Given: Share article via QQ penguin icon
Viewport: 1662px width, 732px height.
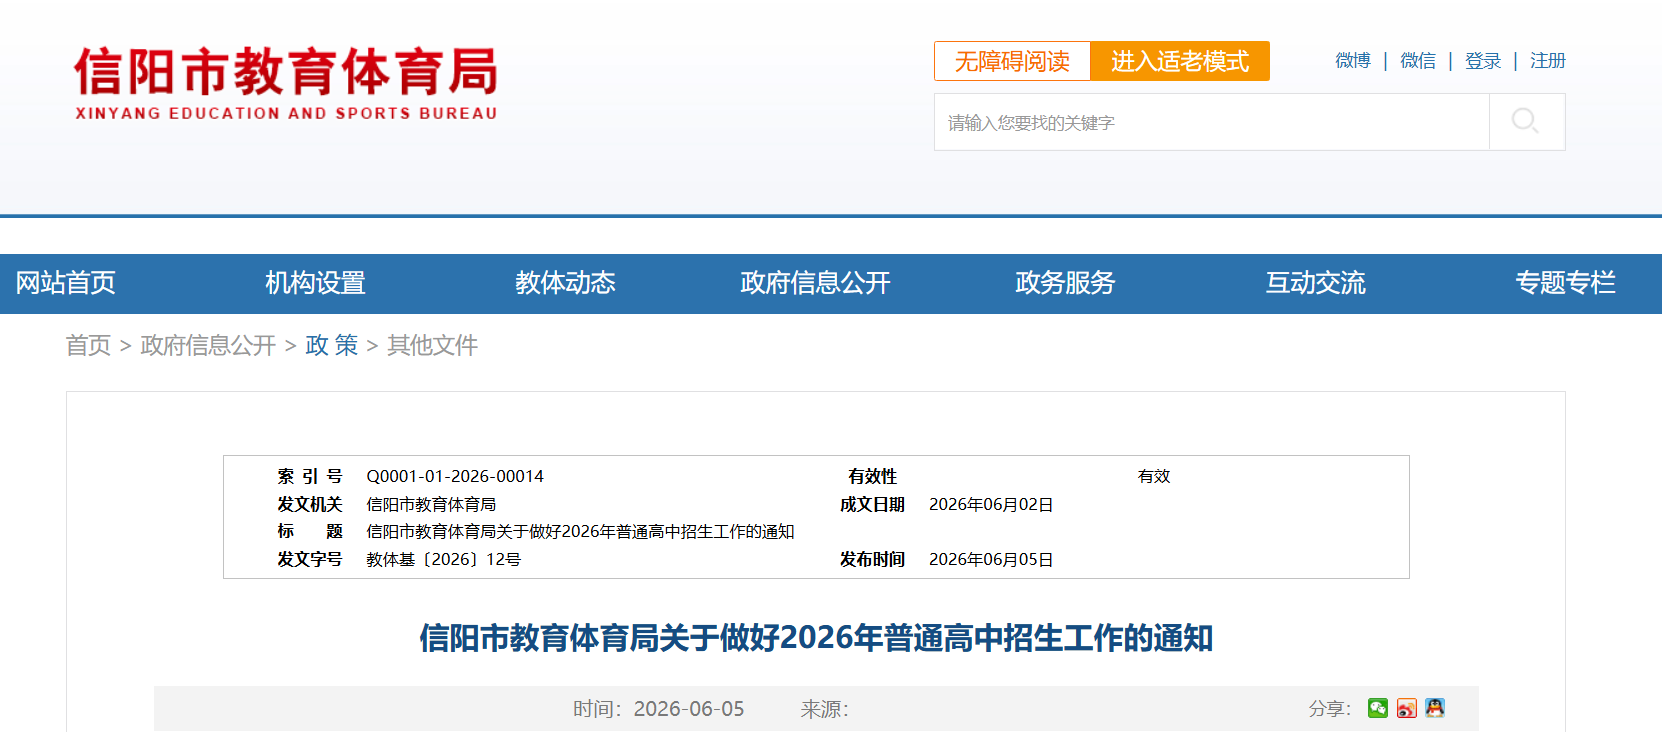Looking at the screenshot, I should click(1435, 708).
